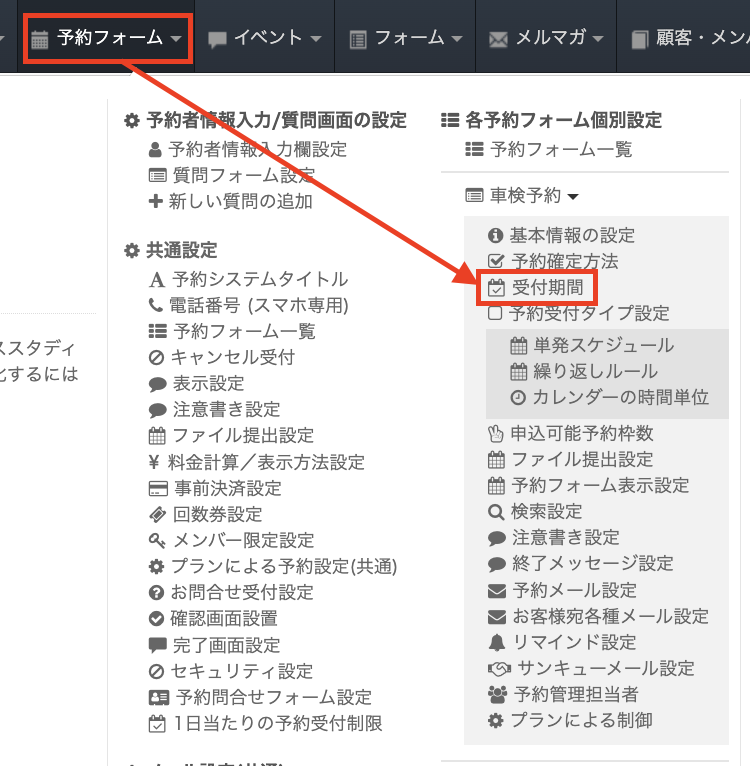Select the 予約受付タイプ設定 square item

(579, 314)
